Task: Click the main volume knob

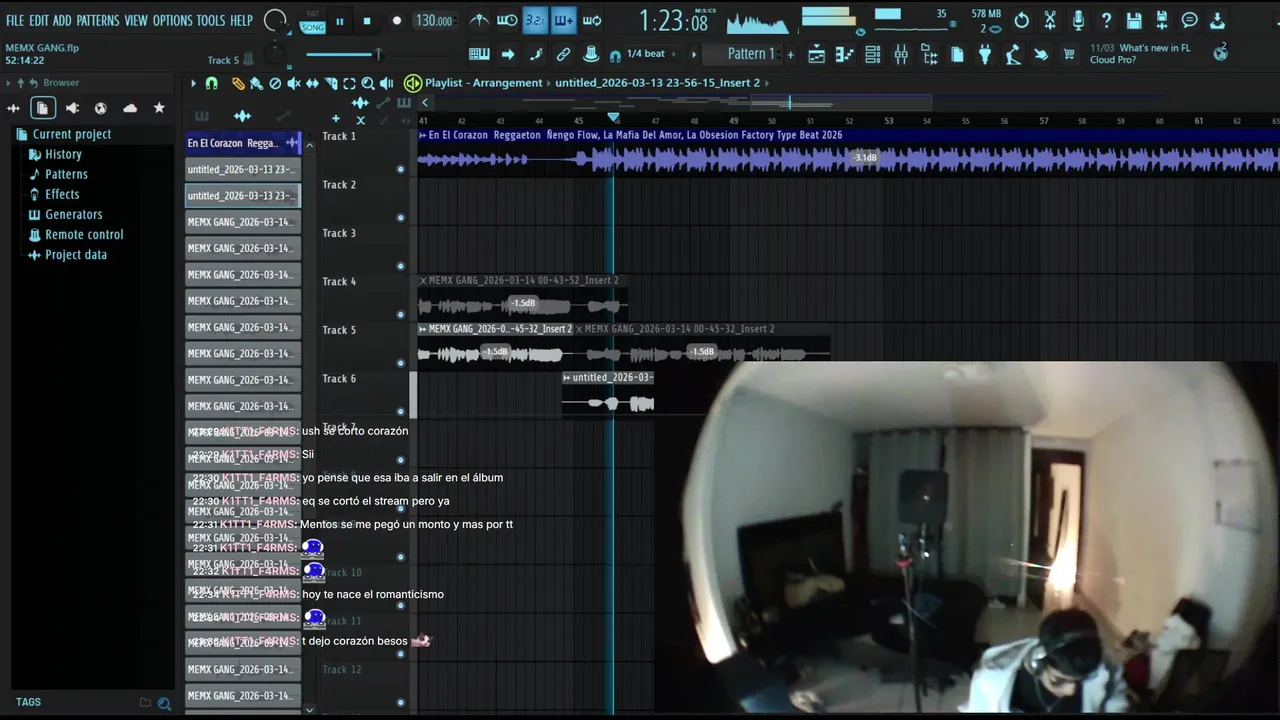Action: click(275, 20)
